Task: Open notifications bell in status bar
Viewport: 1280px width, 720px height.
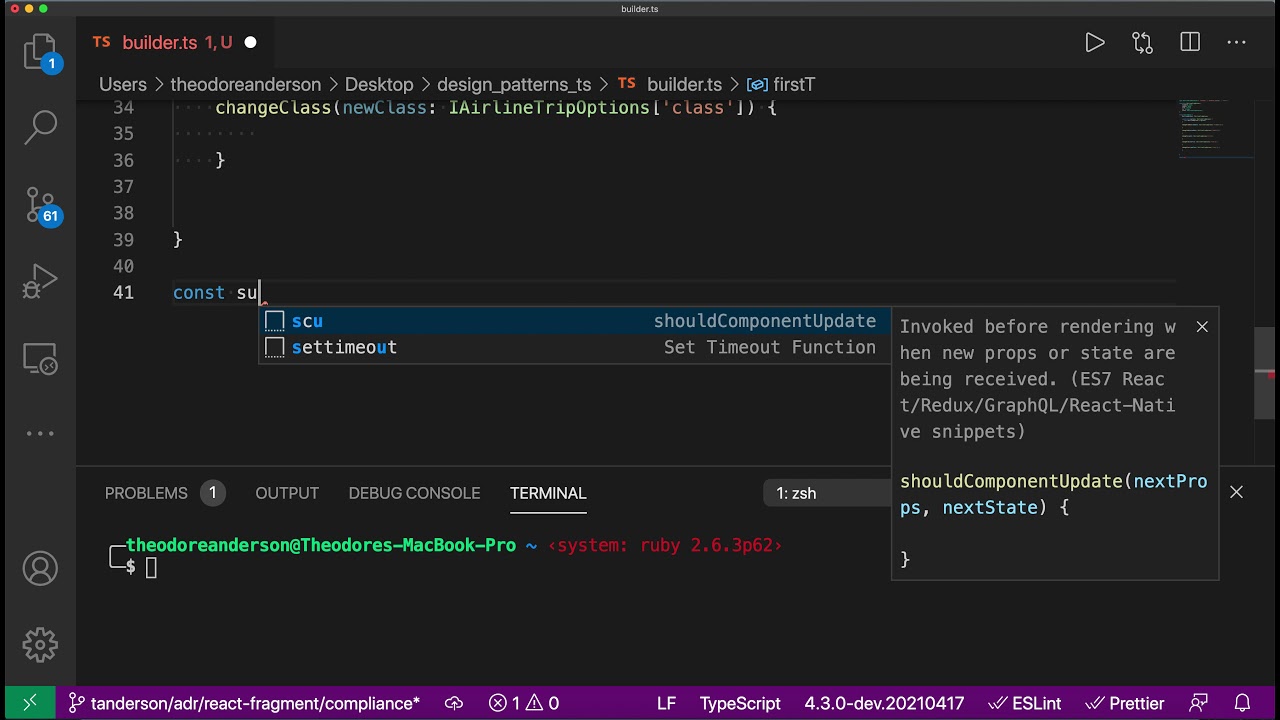Action: (1242, 703)
